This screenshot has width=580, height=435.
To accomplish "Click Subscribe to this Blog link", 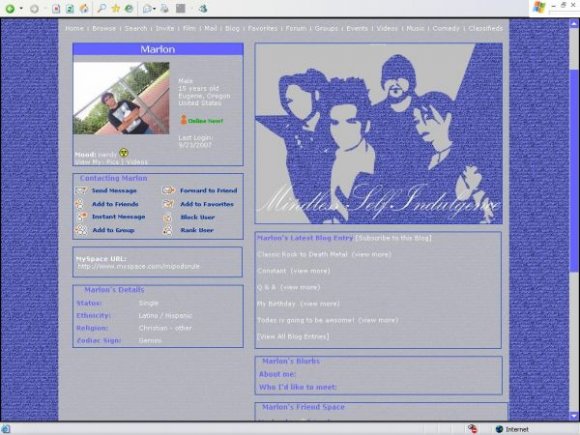I will click(394, 238).
